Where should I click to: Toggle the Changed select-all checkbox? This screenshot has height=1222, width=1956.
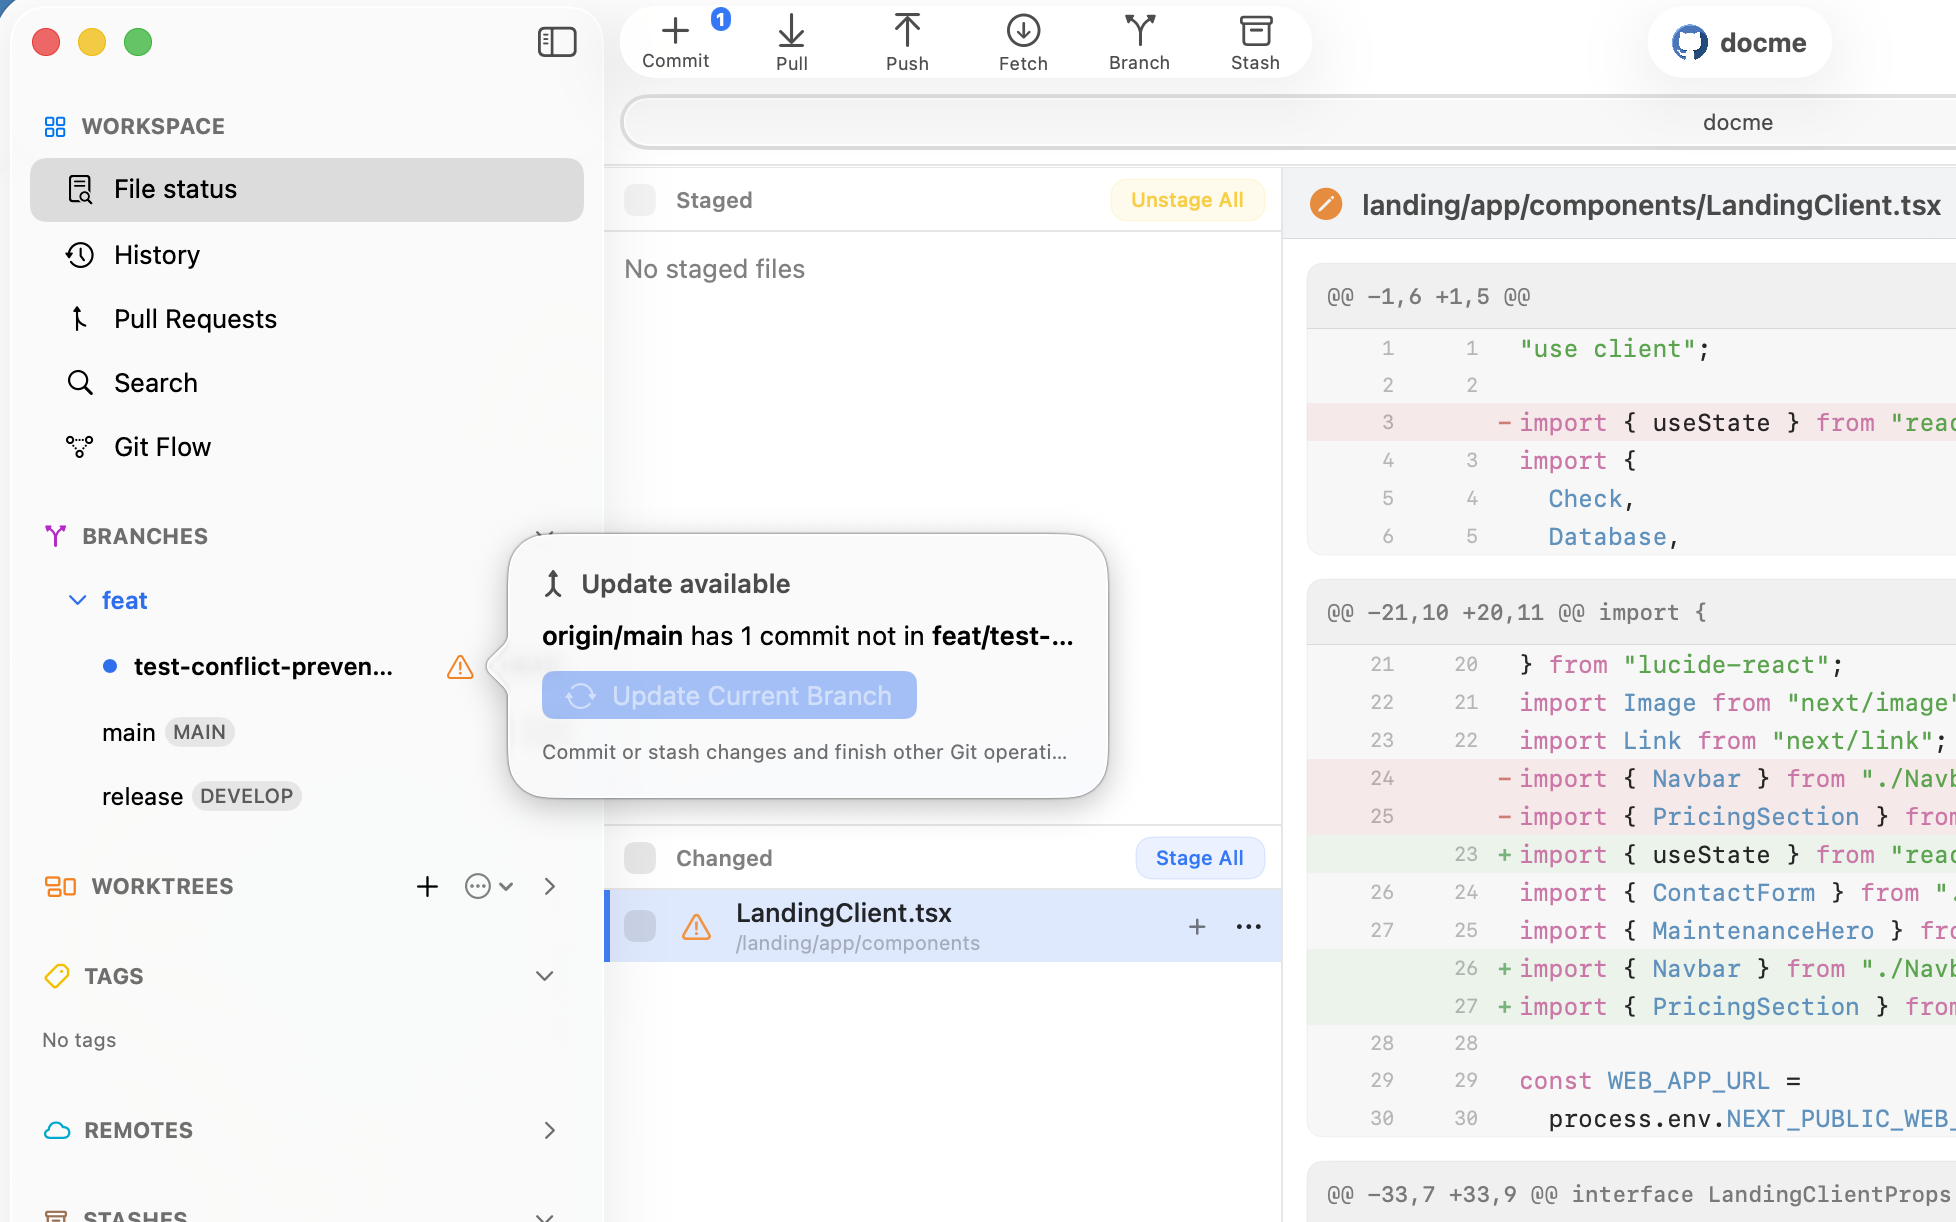coord(640,858)
